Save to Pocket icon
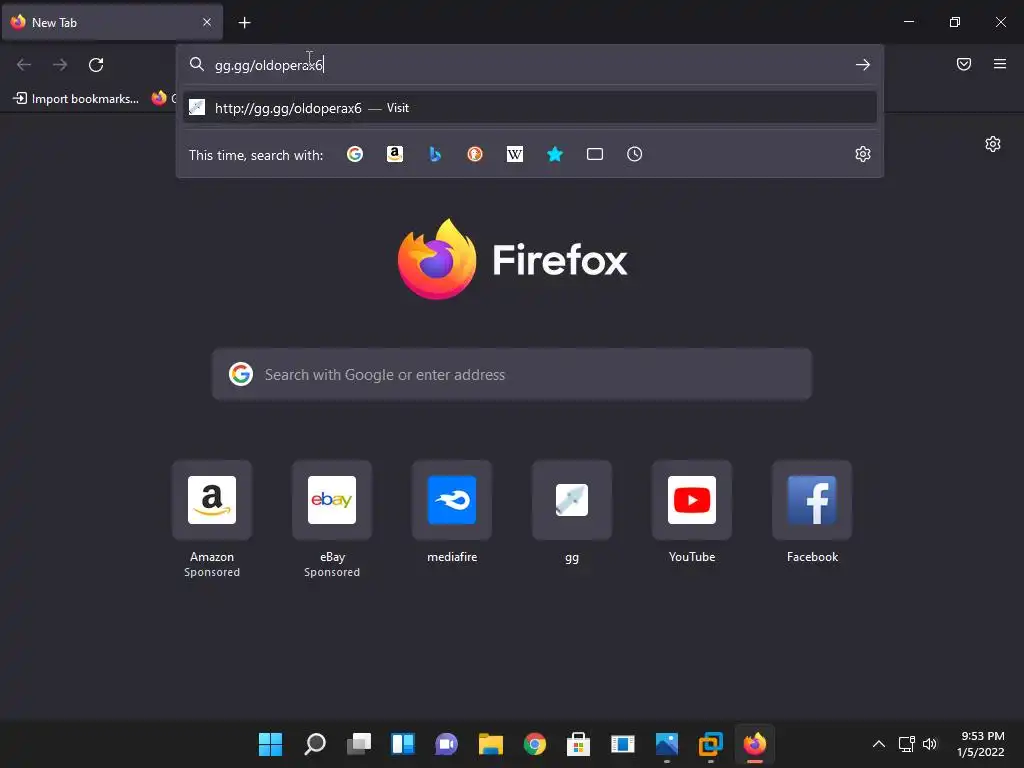Viewport: 1024px width, 768px height. pos(964,64)
